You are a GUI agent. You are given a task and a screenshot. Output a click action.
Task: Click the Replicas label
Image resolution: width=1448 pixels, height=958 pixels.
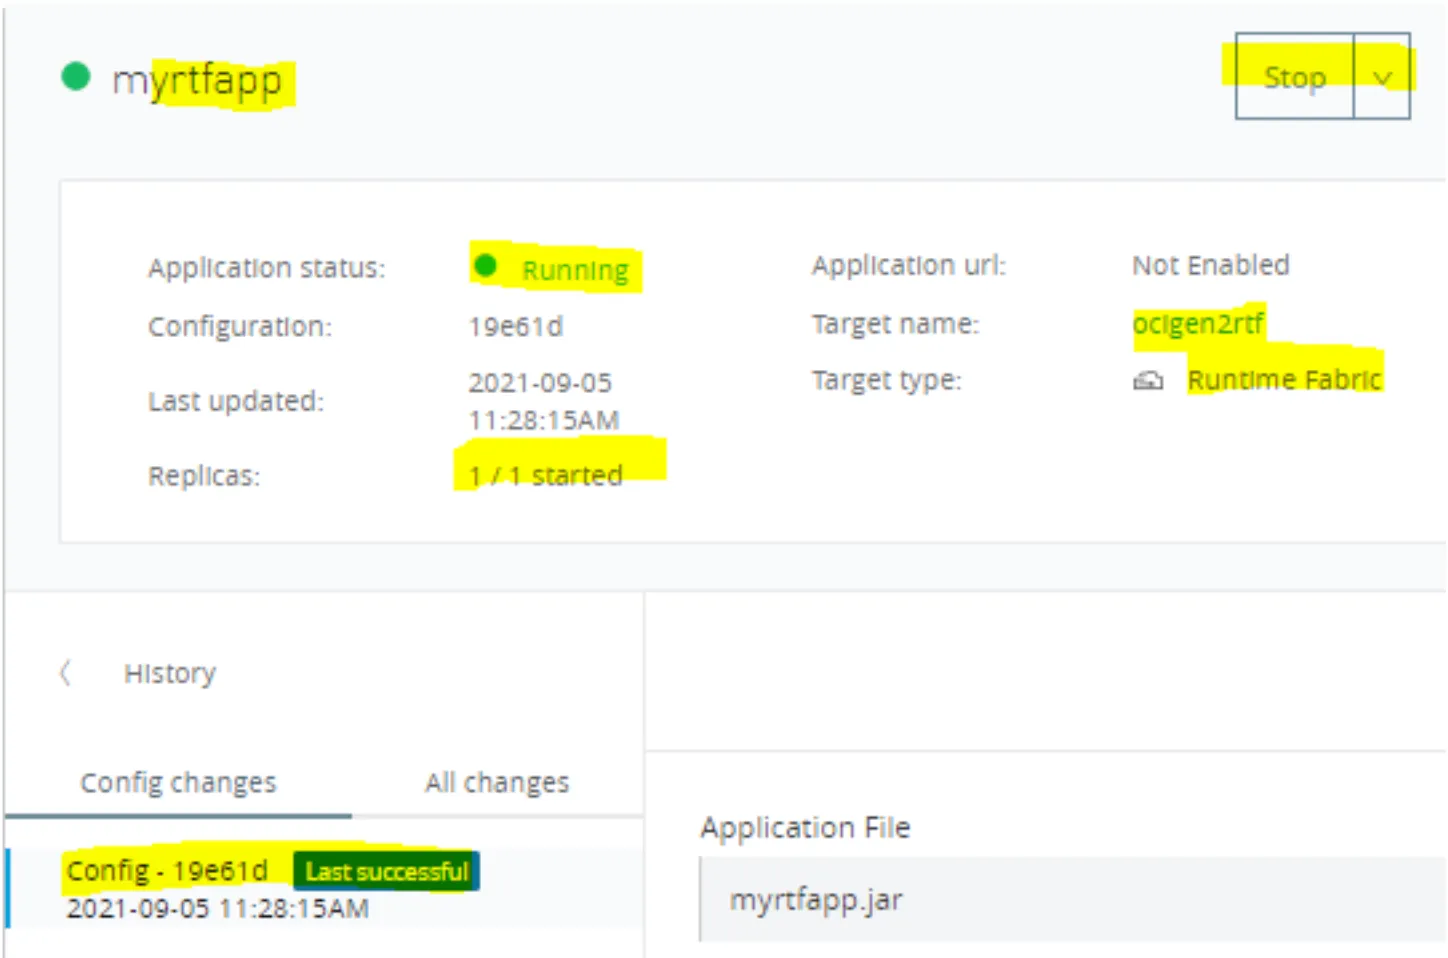(x=204, y=476)
